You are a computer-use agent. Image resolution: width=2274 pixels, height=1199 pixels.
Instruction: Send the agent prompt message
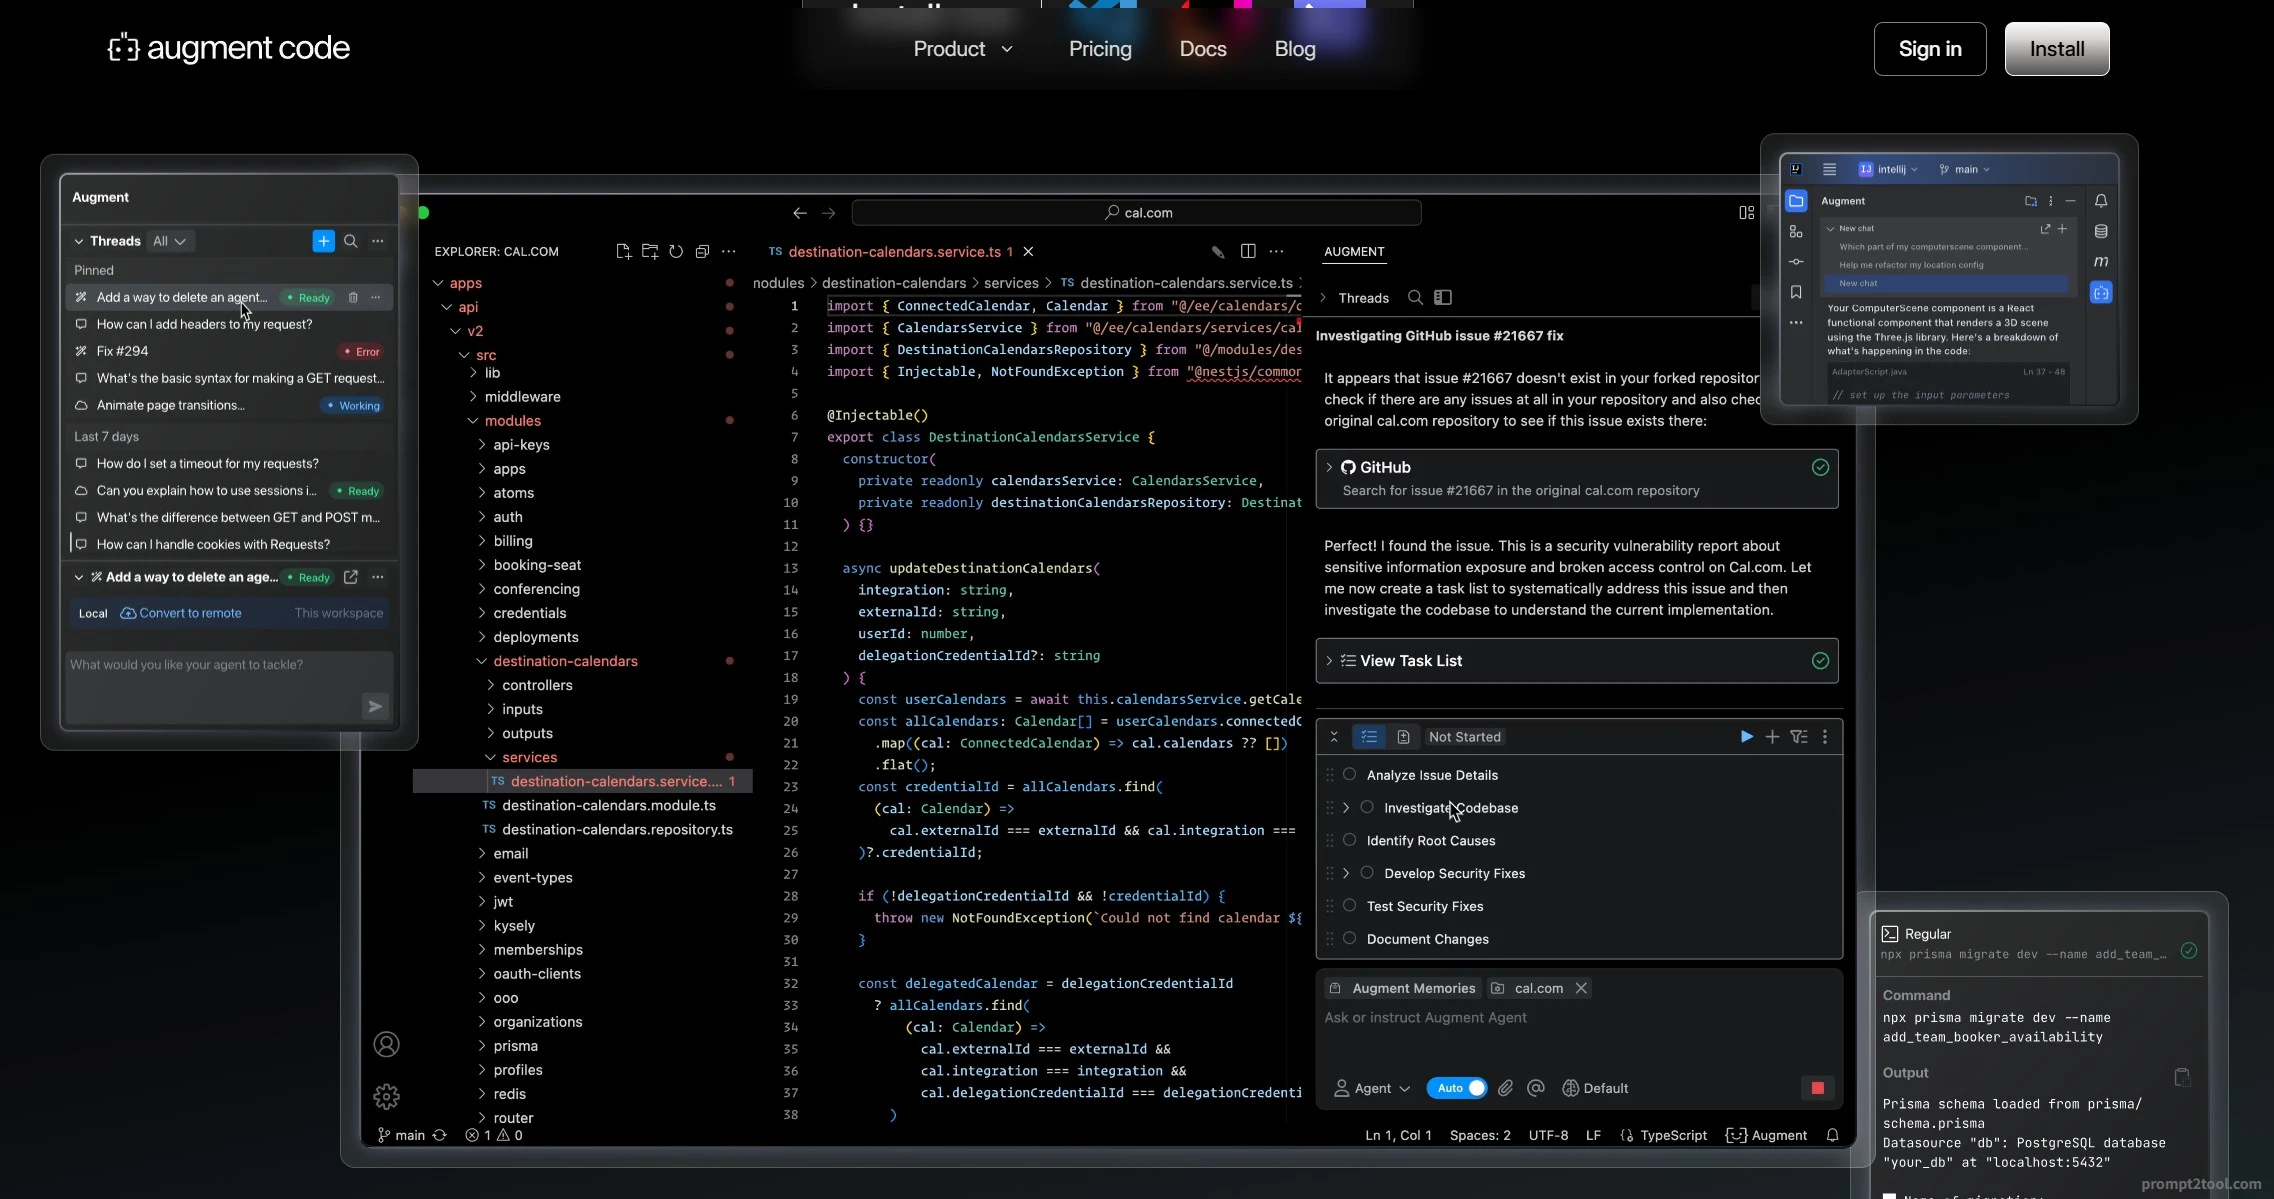tap(375, 706)
